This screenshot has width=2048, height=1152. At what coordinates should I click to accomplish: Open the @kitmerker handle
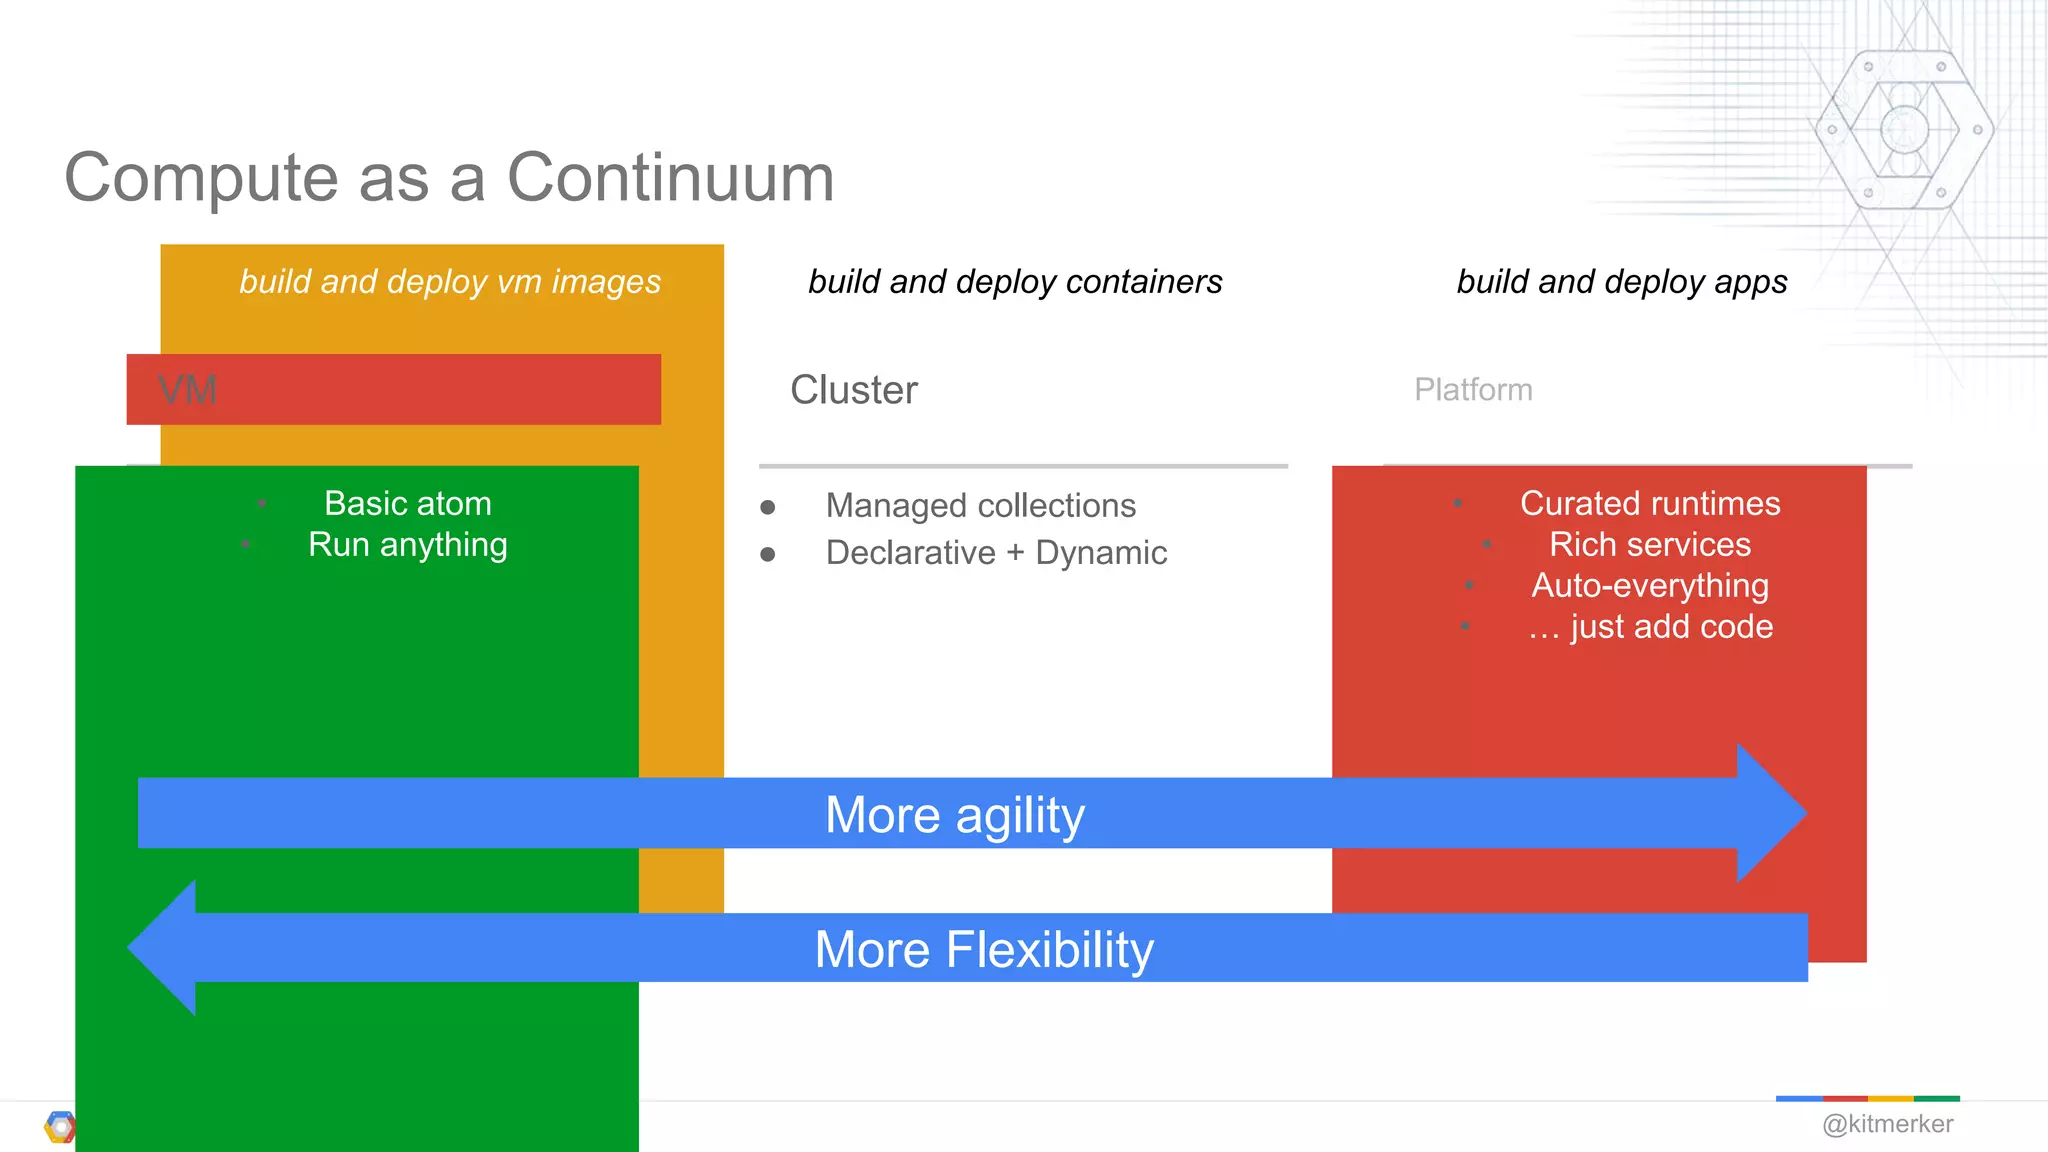tap(1887, 1124)
